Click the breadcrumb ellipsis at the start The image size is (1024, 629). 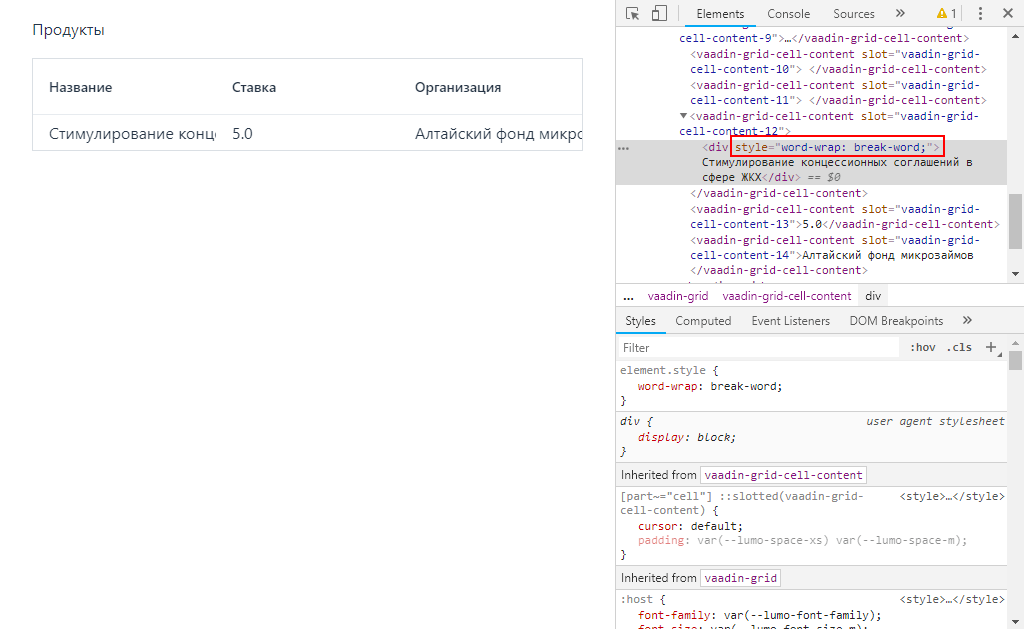point(628,296)
